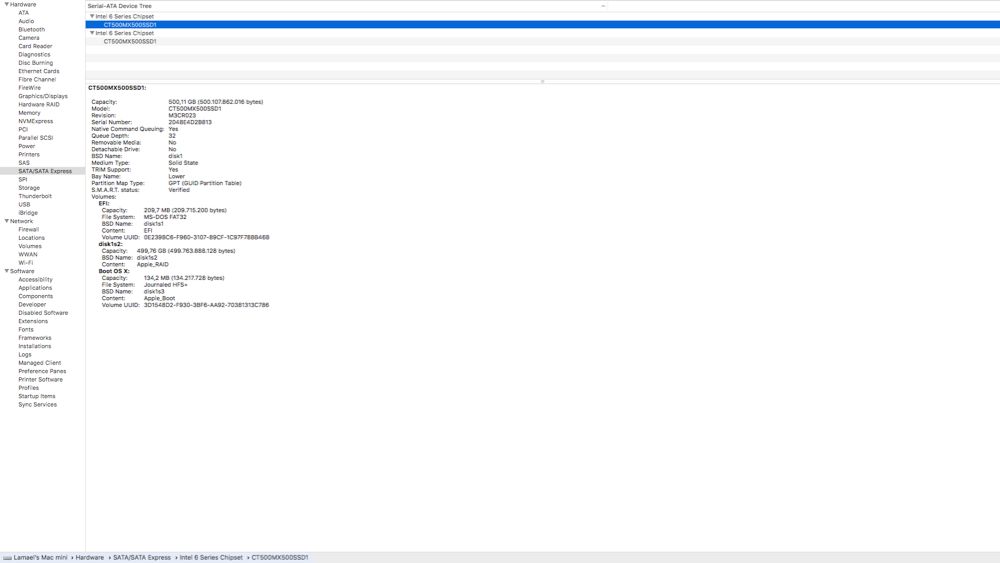Show Fonts under Software
This screenshot has height=563, width=1000.
(x=26, y=329)
